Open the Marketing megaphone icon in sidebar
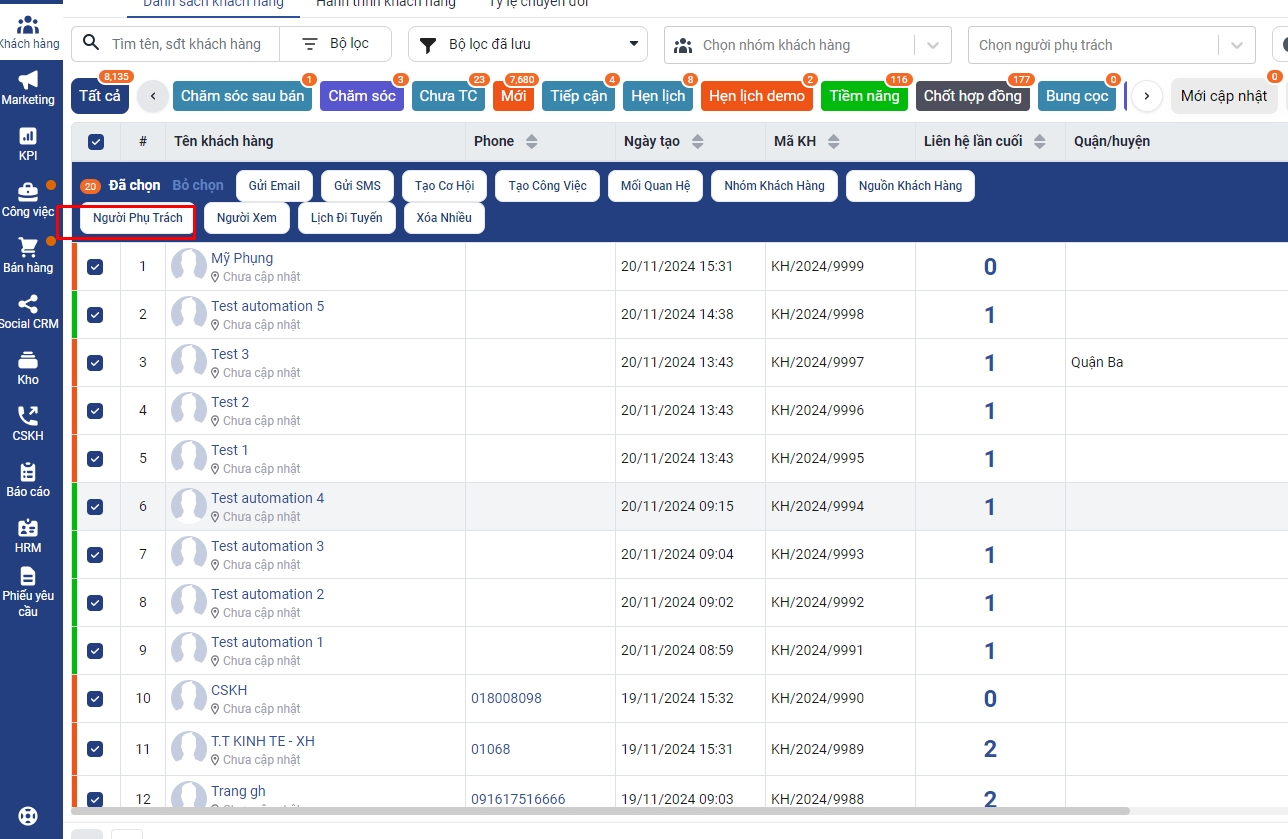 [x=28, y=81]
